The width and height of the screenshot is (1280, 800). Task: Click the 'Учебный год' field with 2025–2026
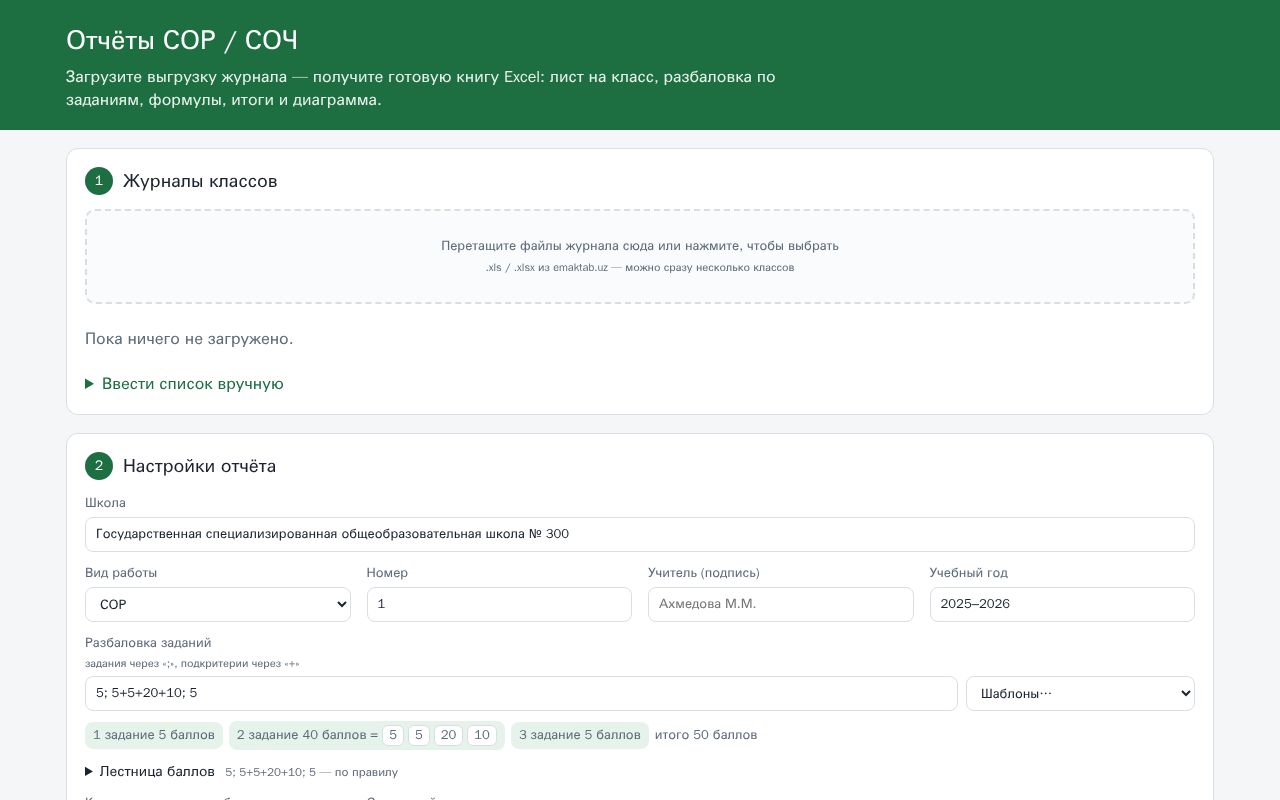click(1062, 604)
